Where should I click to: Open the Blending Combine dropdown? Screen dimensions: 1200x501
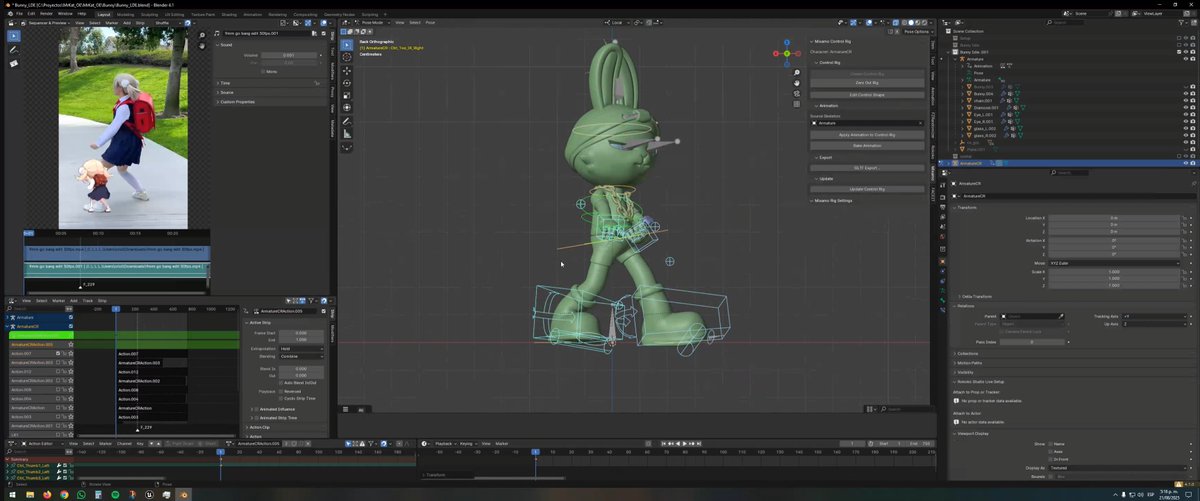tap(301, 356)
